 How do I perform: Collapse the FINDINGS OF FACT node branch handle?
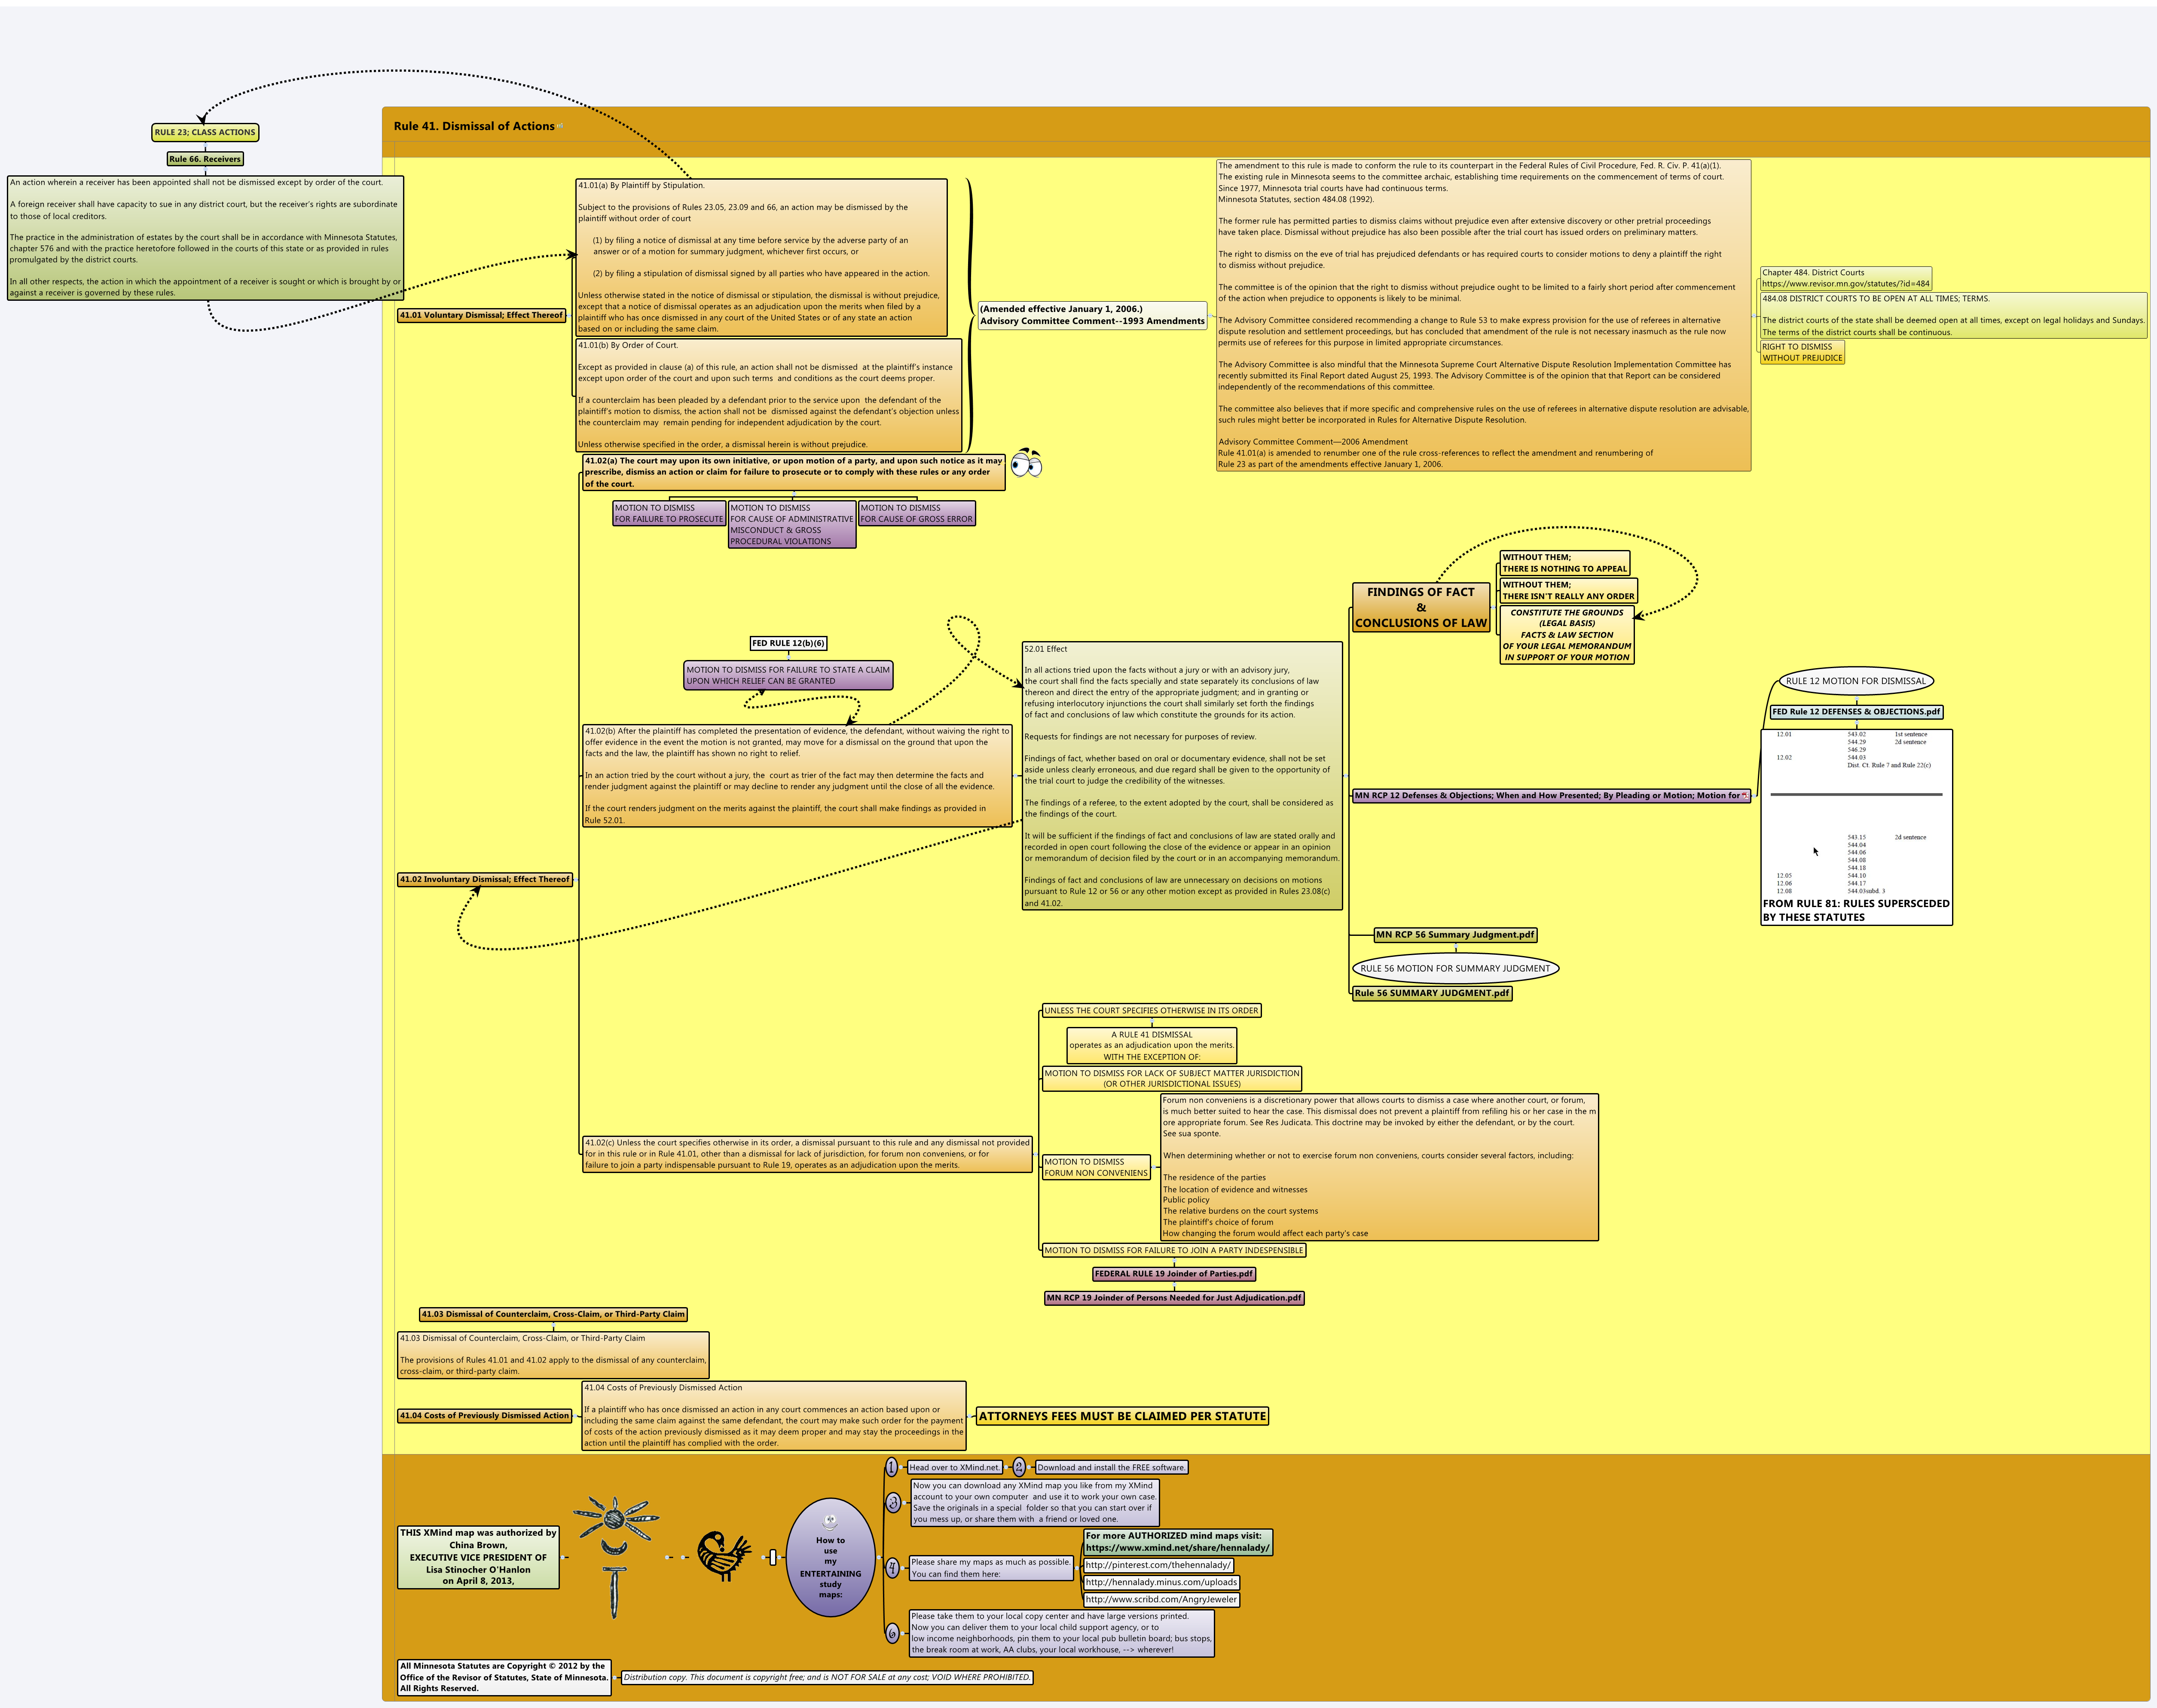pyautogui.click(x=1493, y=607)
